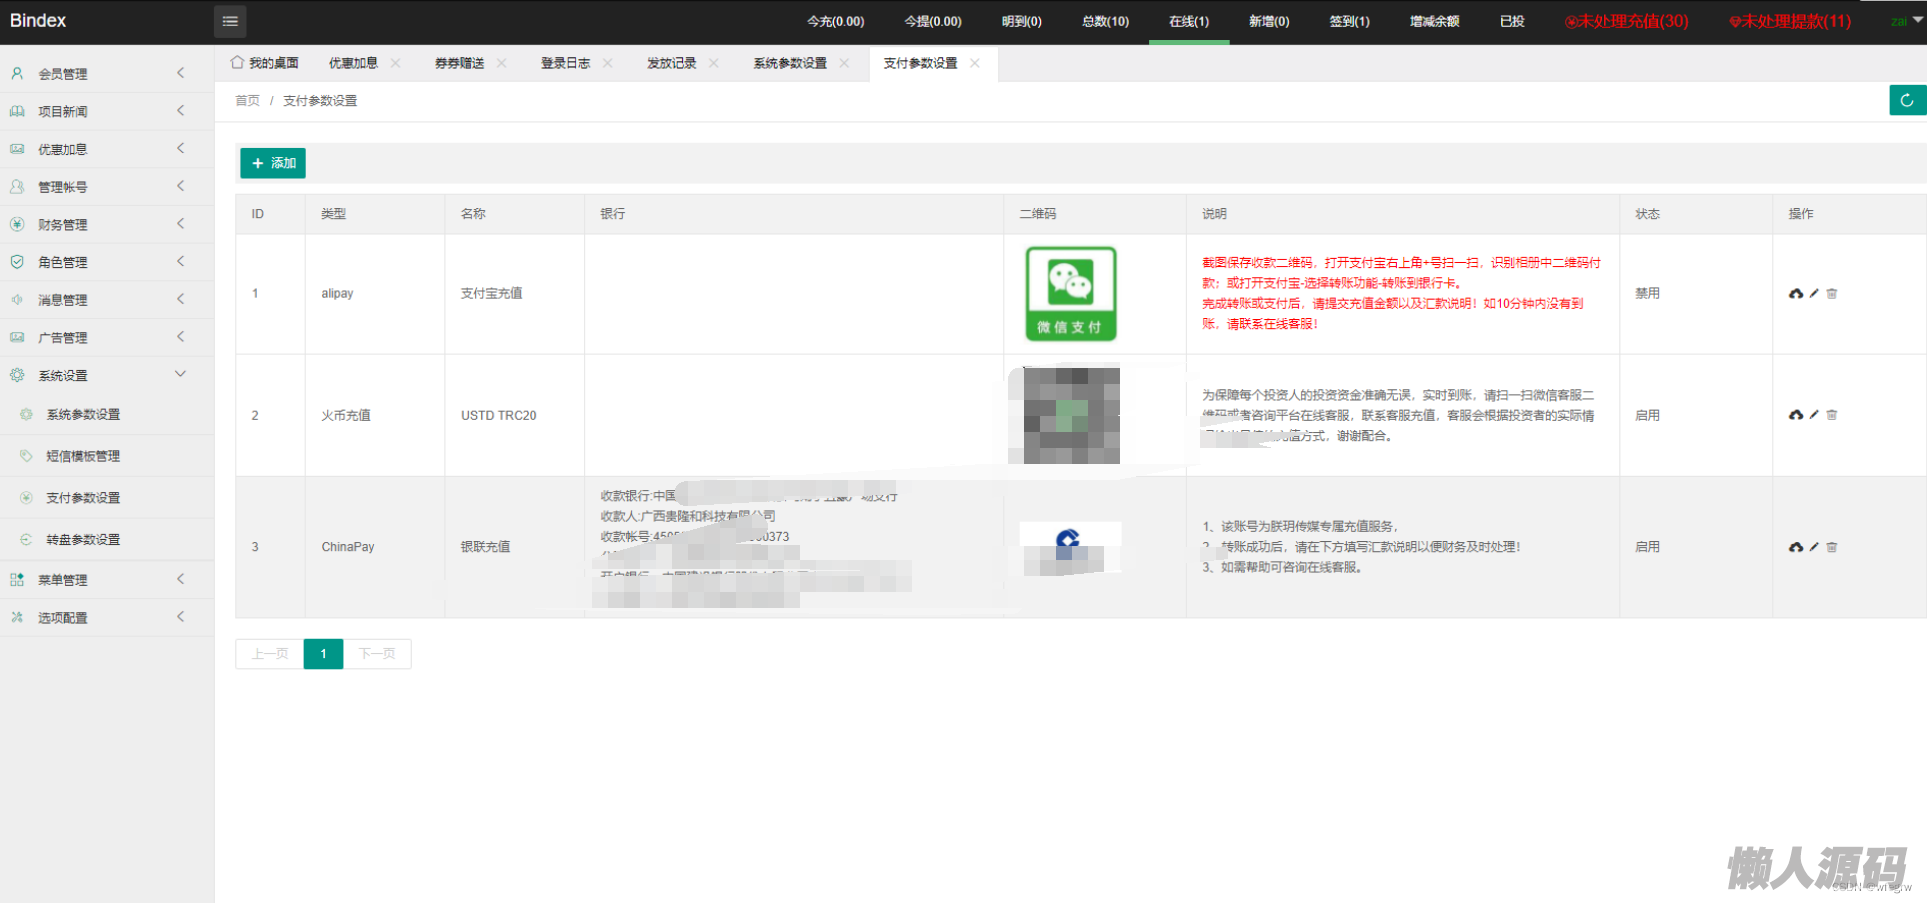Click the WeChat pay QR code image

tap(1070, 294)
